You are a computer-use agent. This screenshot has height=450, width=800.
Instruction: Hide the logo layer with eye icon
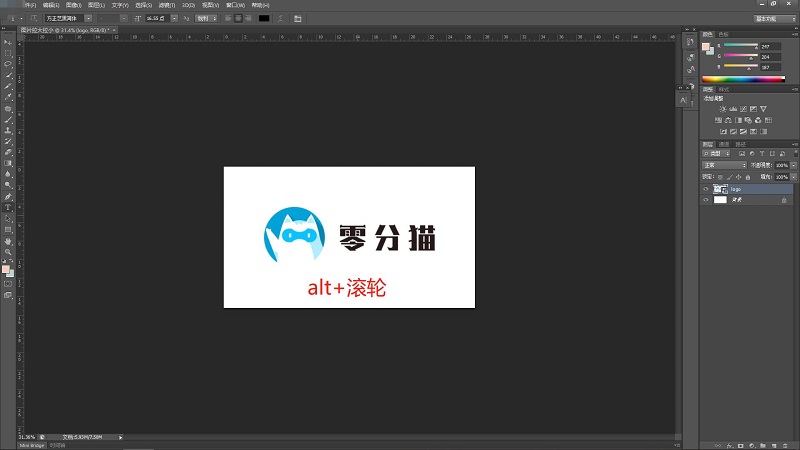[706, 188]
